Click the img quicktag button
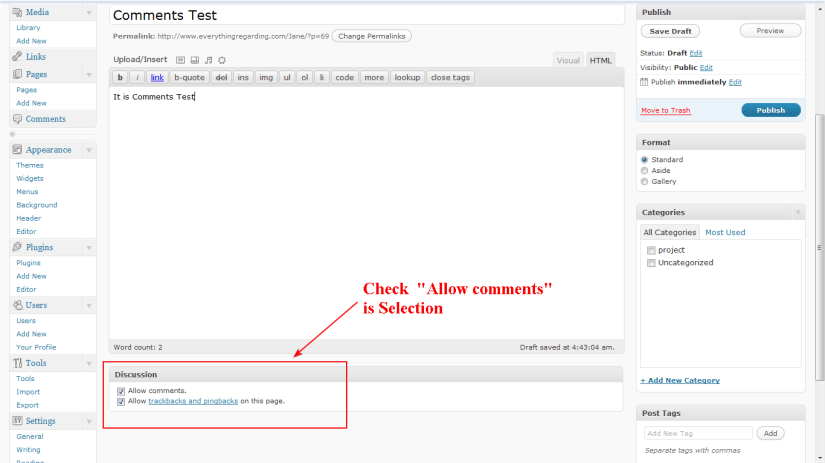825x463 pixels. pyautogui.click(x=266, y=77)
